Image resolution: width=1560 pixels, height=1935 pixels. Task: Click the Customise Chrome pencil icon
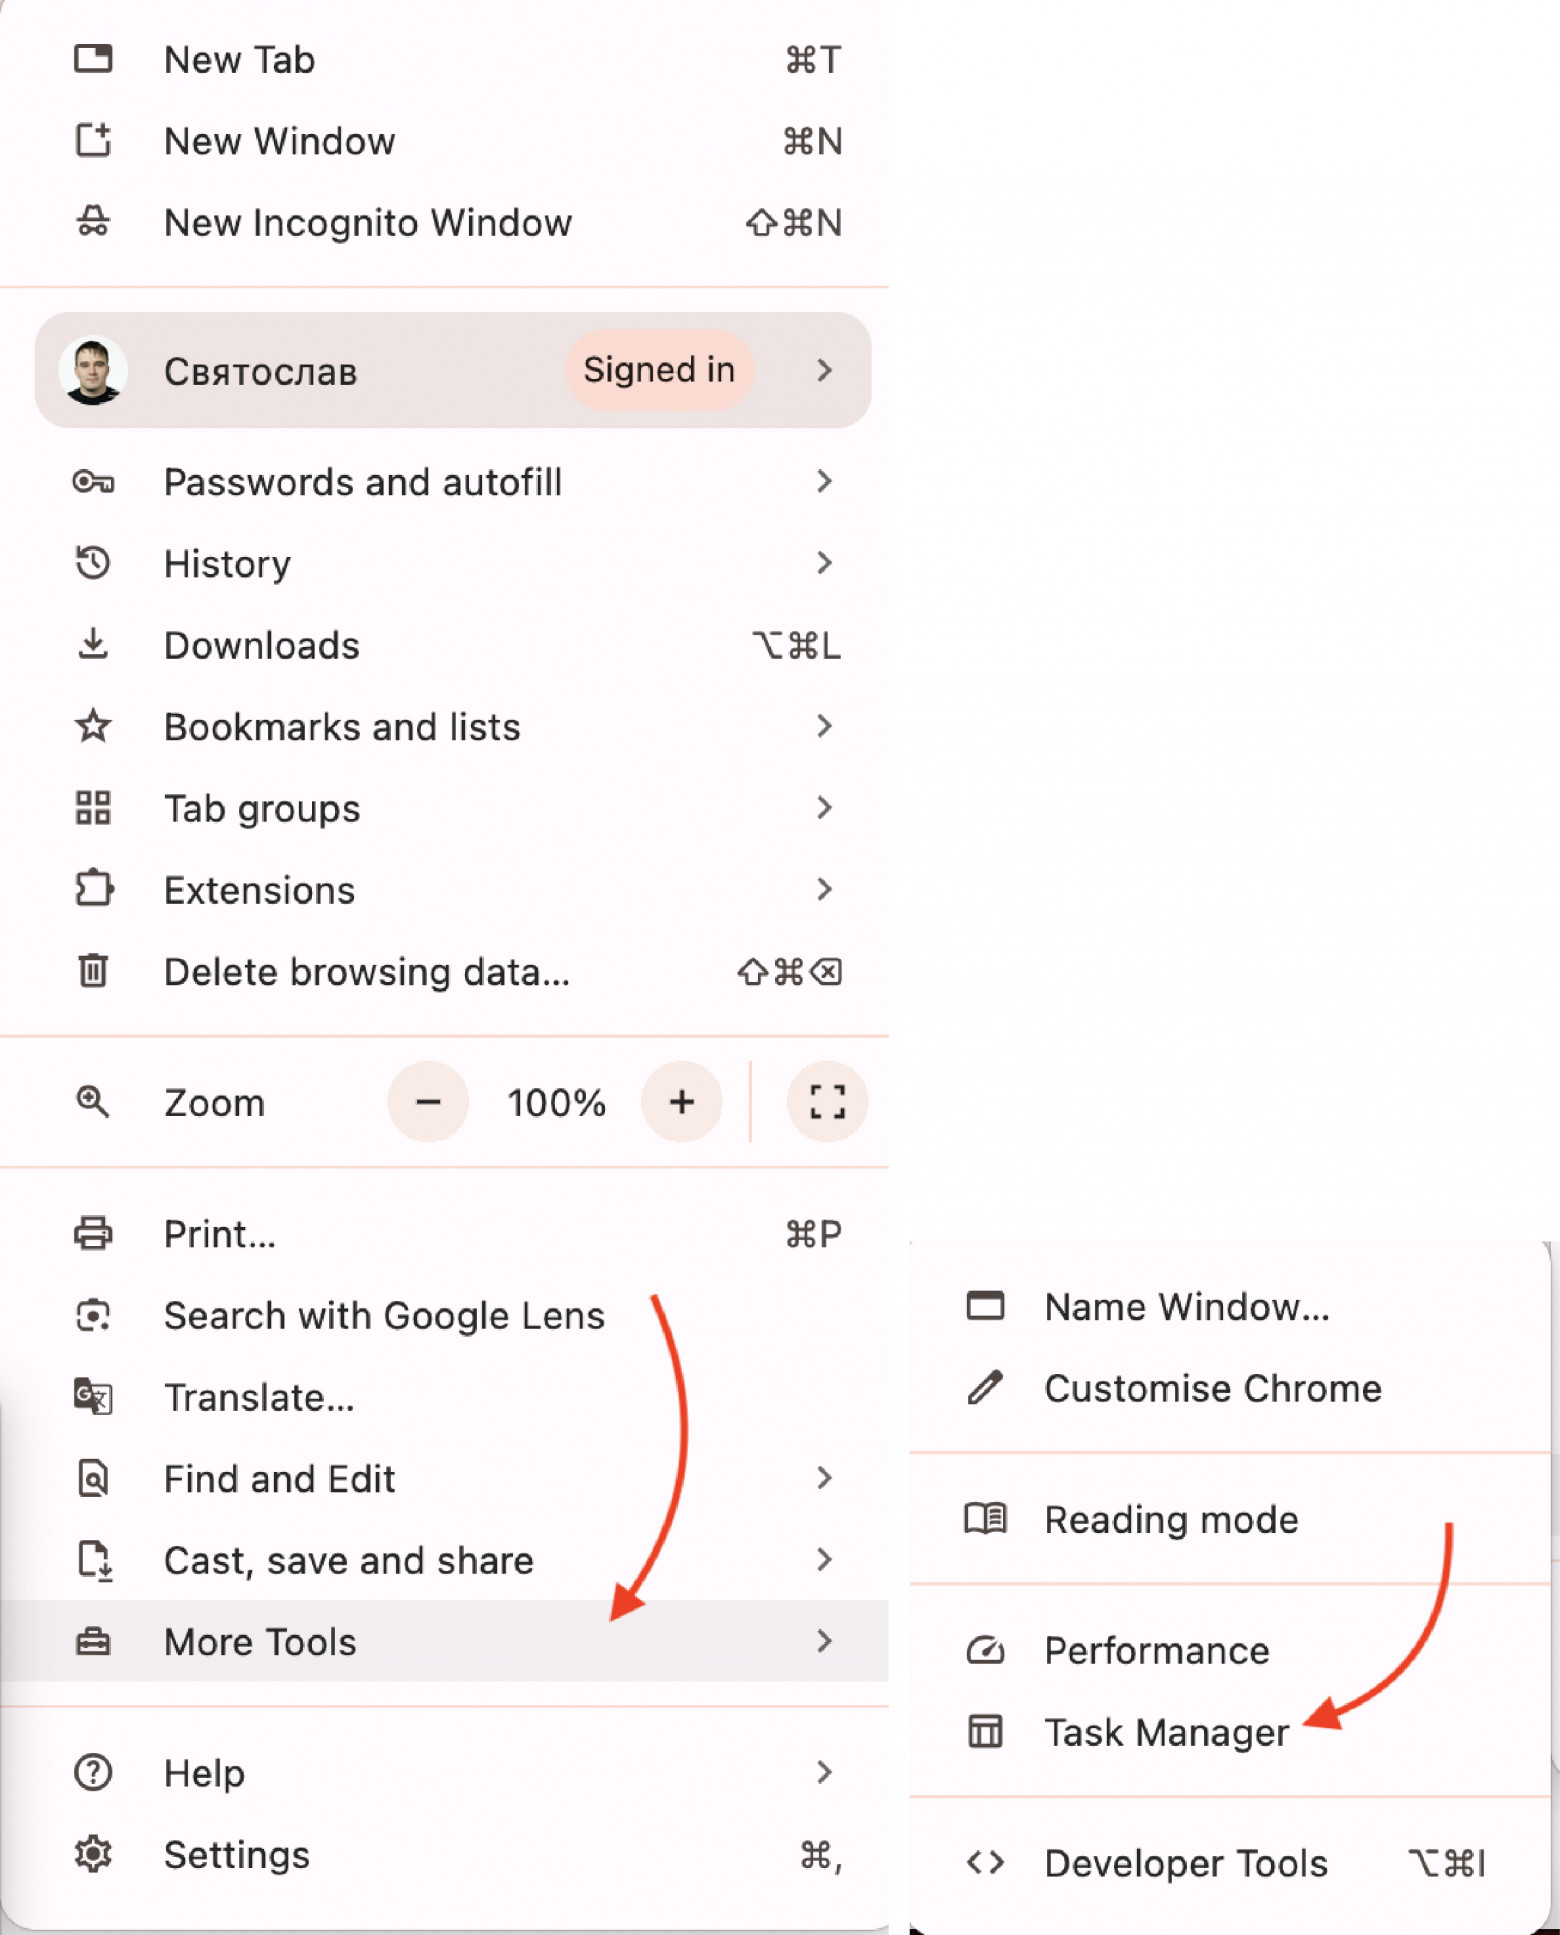click(x=985, y=1388)
